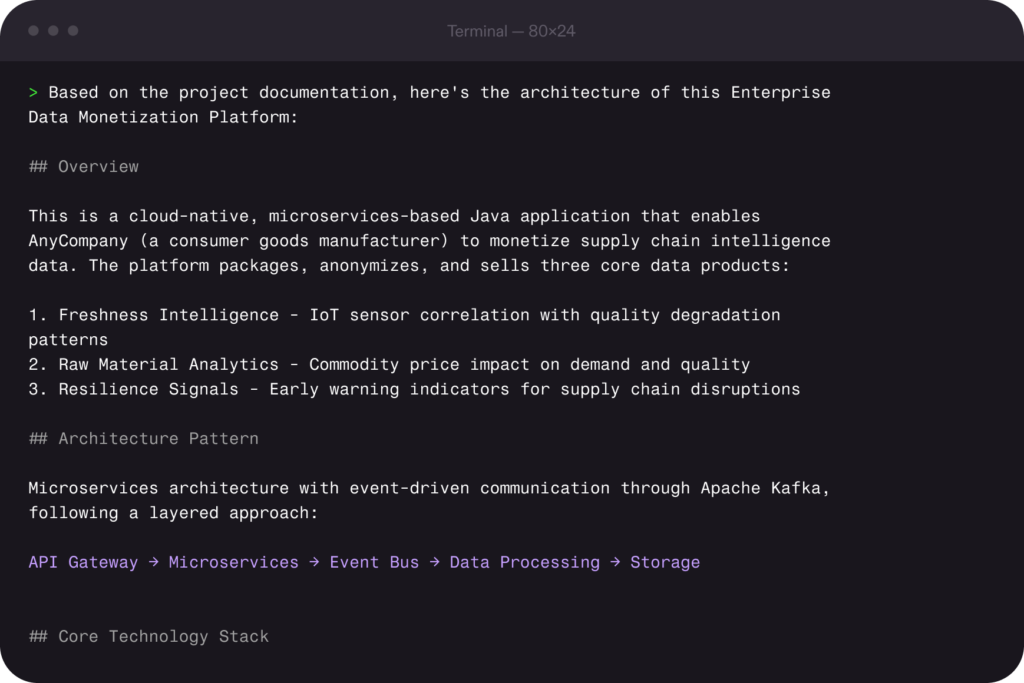This screenshot has width=1024, height=683.
Task: Open the Event Bus link
Action: 375,562
